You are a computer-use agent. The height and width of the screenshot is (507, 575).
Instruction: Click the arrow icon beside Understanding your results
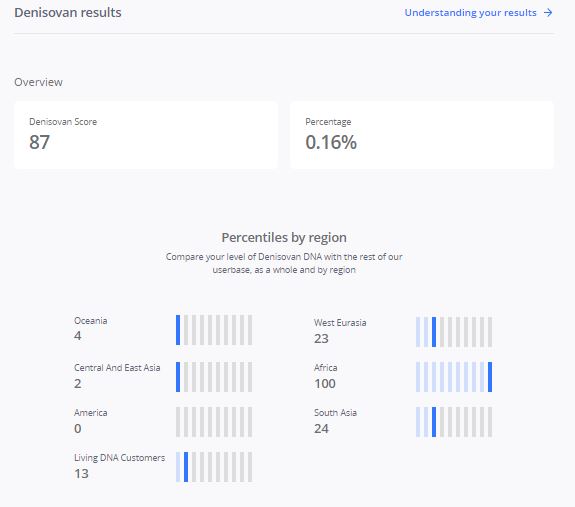click(x=548, y=13)
